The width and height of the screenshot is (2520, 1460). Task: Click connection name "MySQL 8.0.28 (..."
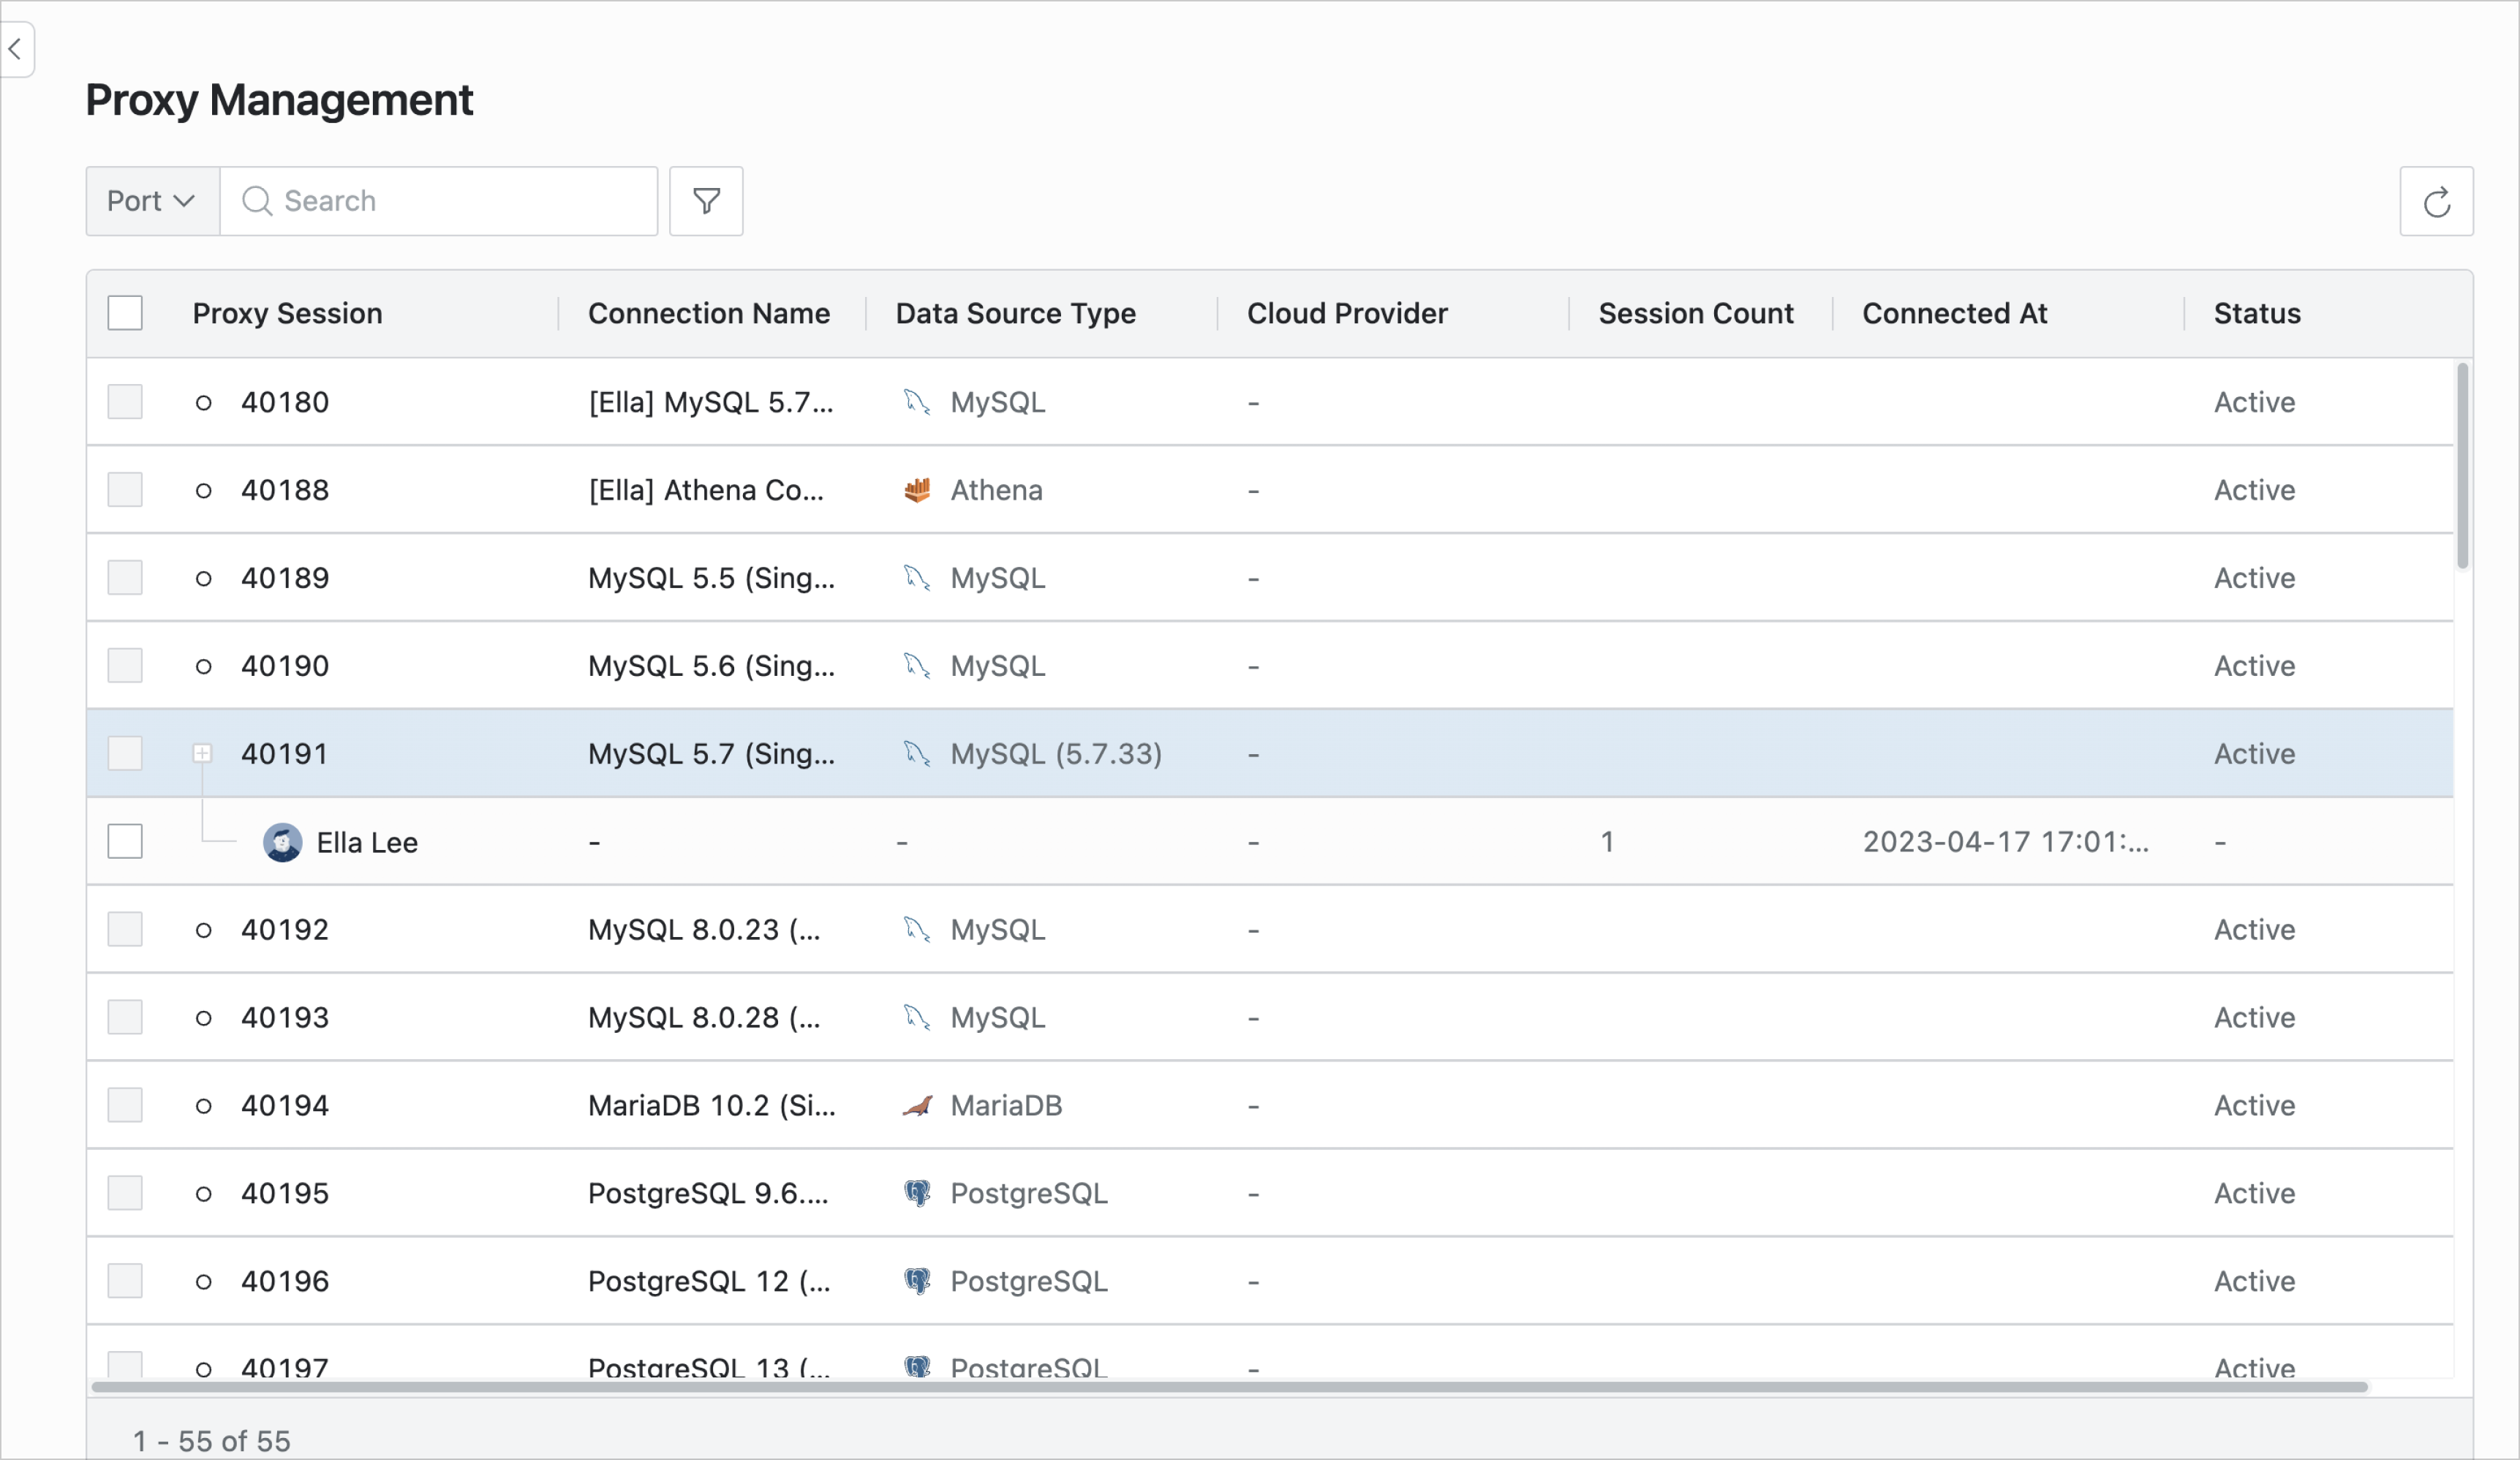[704, 1017]
